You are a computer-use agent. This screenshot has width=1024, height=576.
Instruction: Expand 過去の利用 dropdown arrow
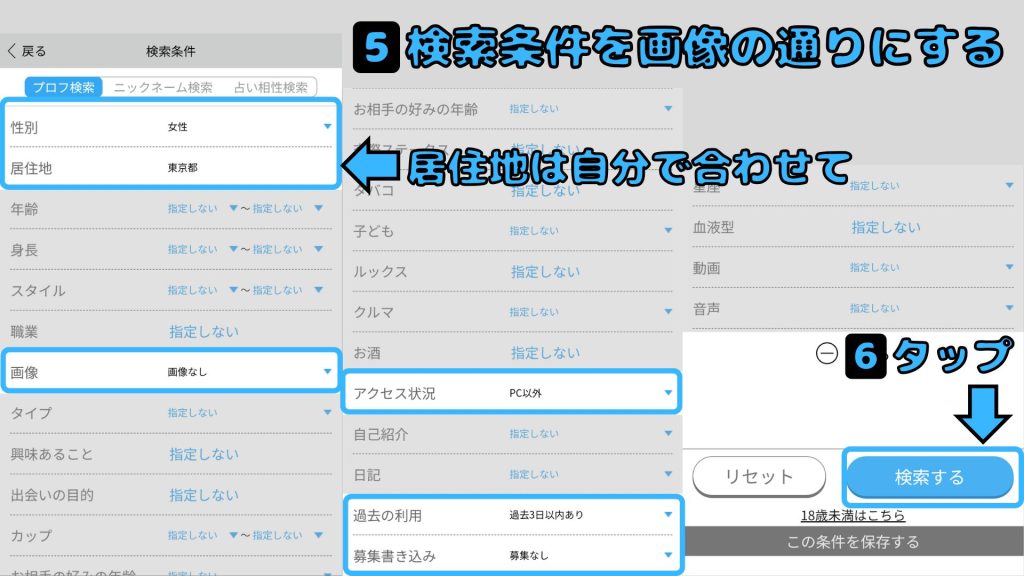[x=668, y=515]
